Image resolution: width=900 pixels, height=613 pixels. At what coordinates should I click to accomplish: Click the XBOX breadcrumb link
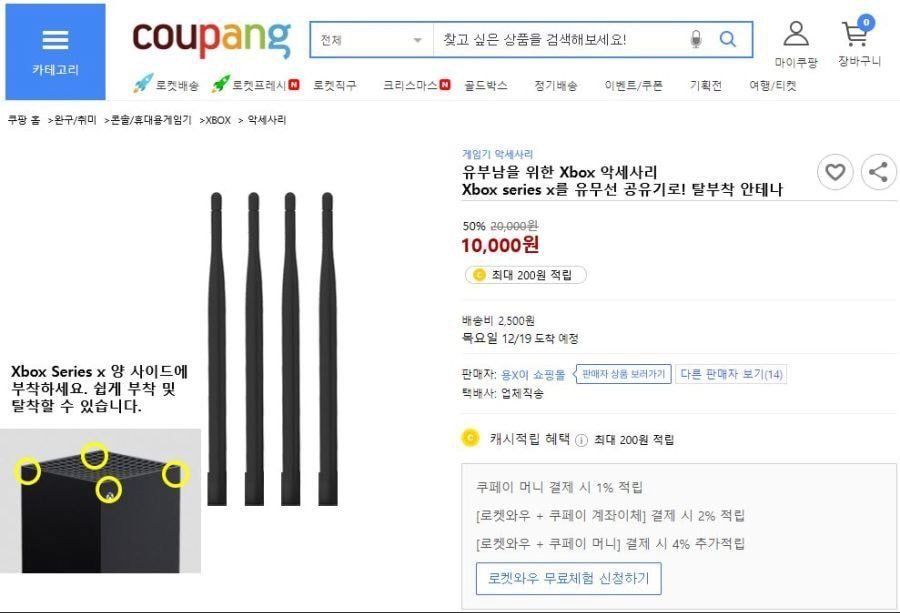point(218,120)
